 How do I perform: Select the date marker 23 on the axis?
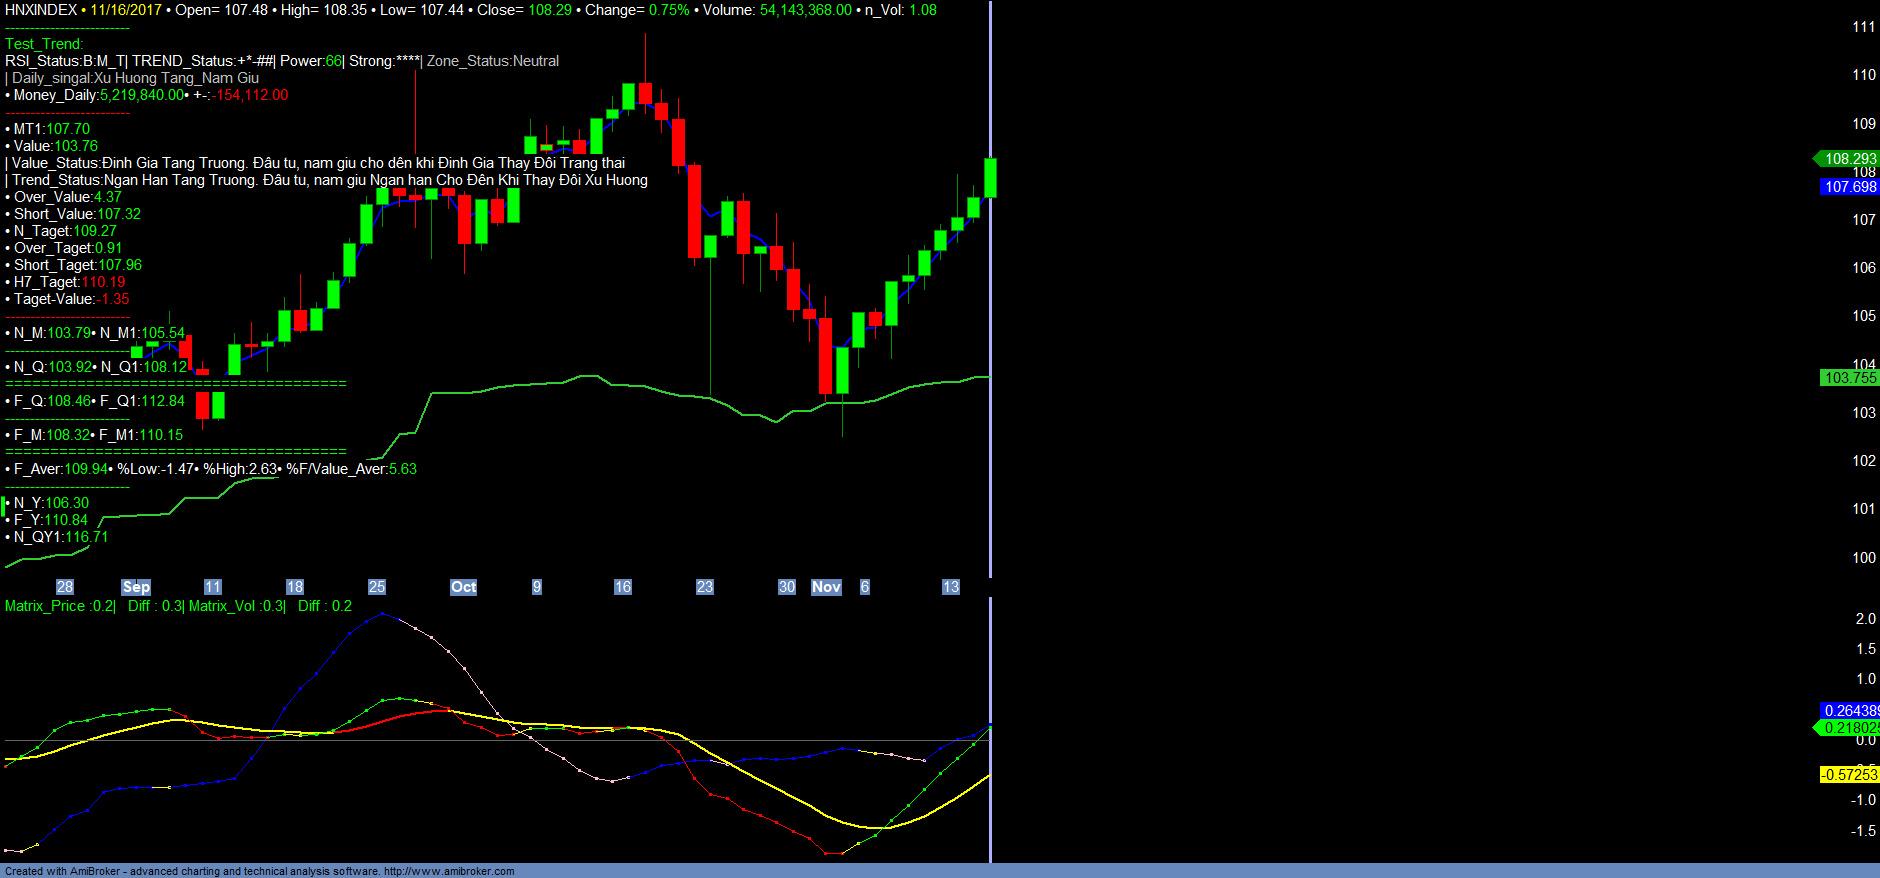click(x=704, y=587)
